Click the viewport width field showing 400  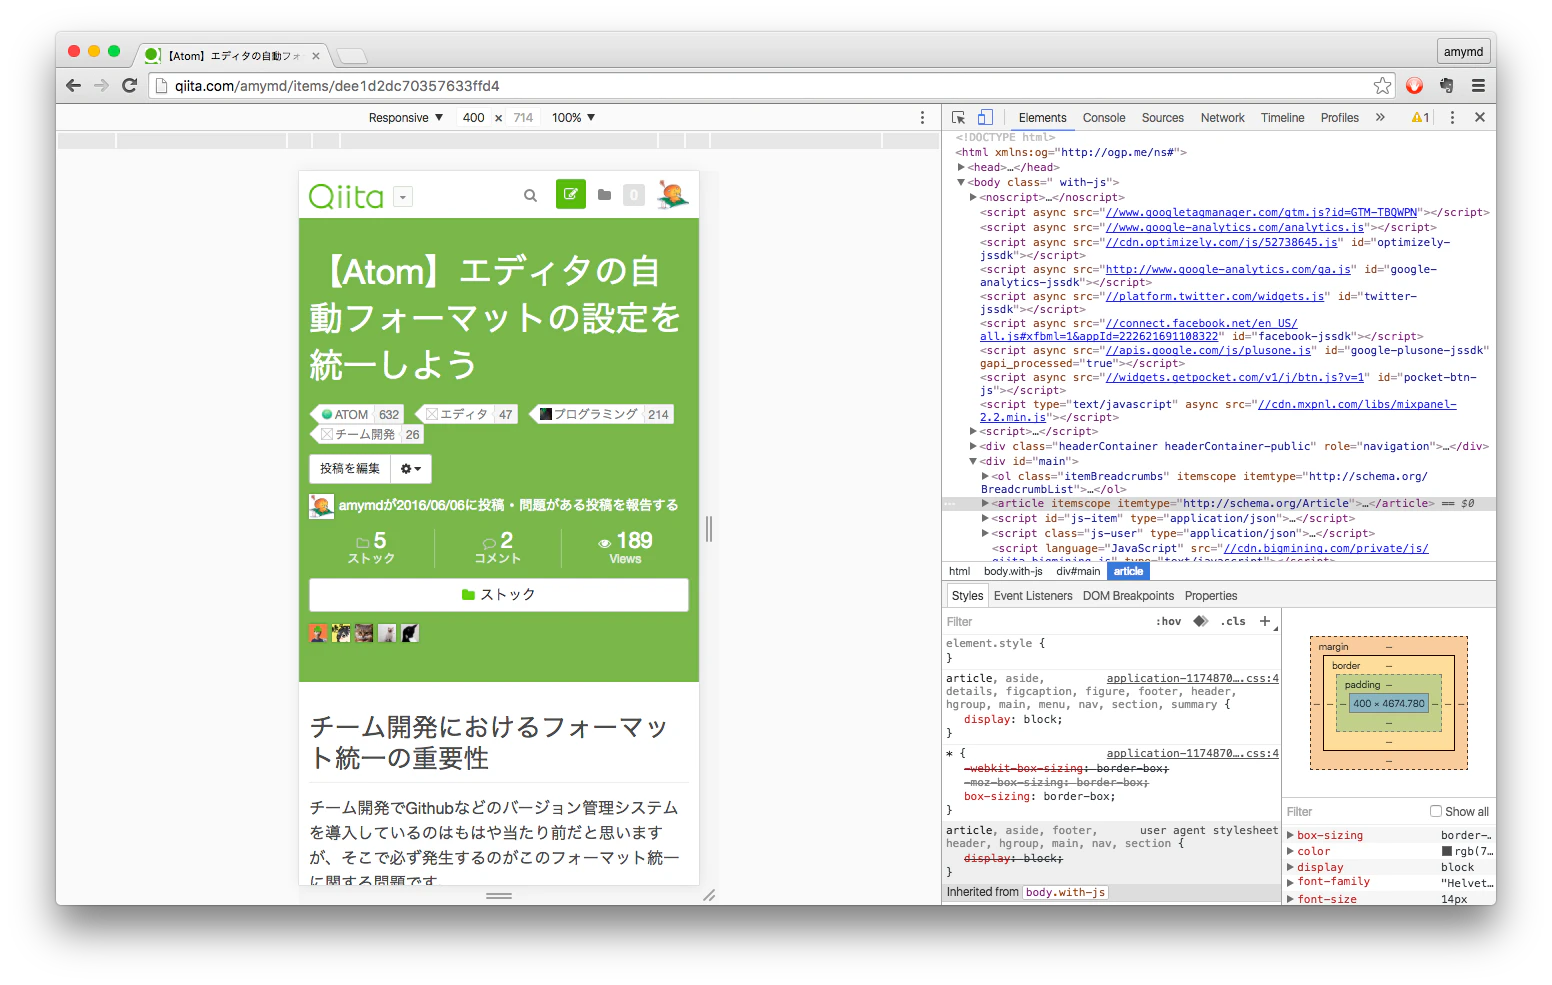pos(474,117)
